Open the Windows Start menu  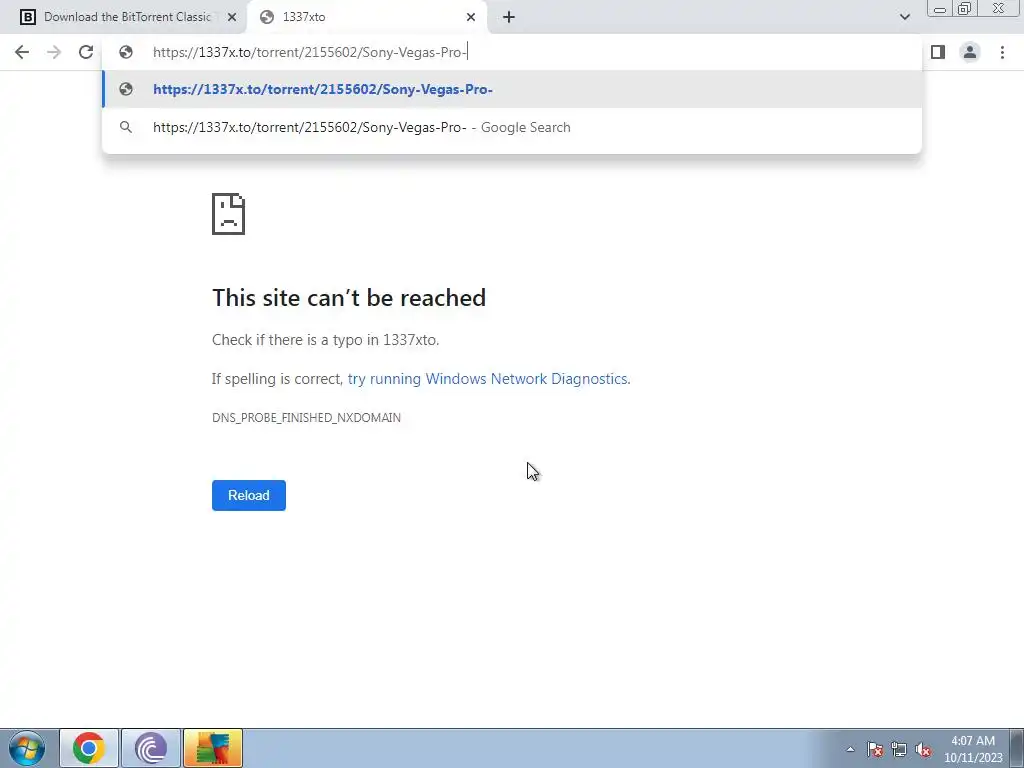pyautogui.click(x=26, y=748)
